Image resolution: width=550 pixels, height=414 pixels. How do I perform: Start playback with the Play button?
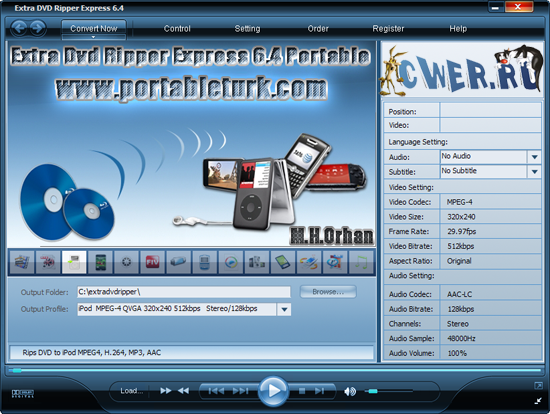click(x=274, y=390)
